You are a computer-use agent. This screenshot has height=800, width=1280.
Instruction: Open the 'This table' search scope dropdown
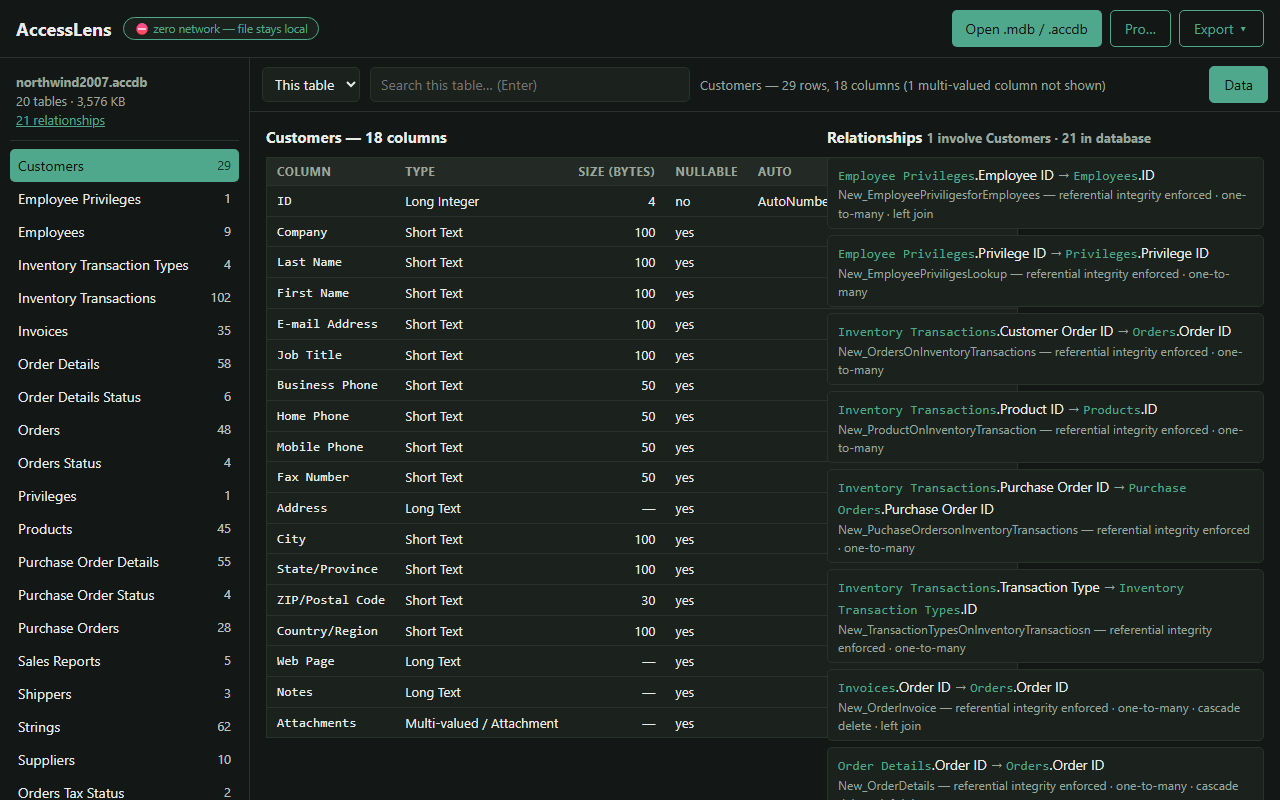311,85
